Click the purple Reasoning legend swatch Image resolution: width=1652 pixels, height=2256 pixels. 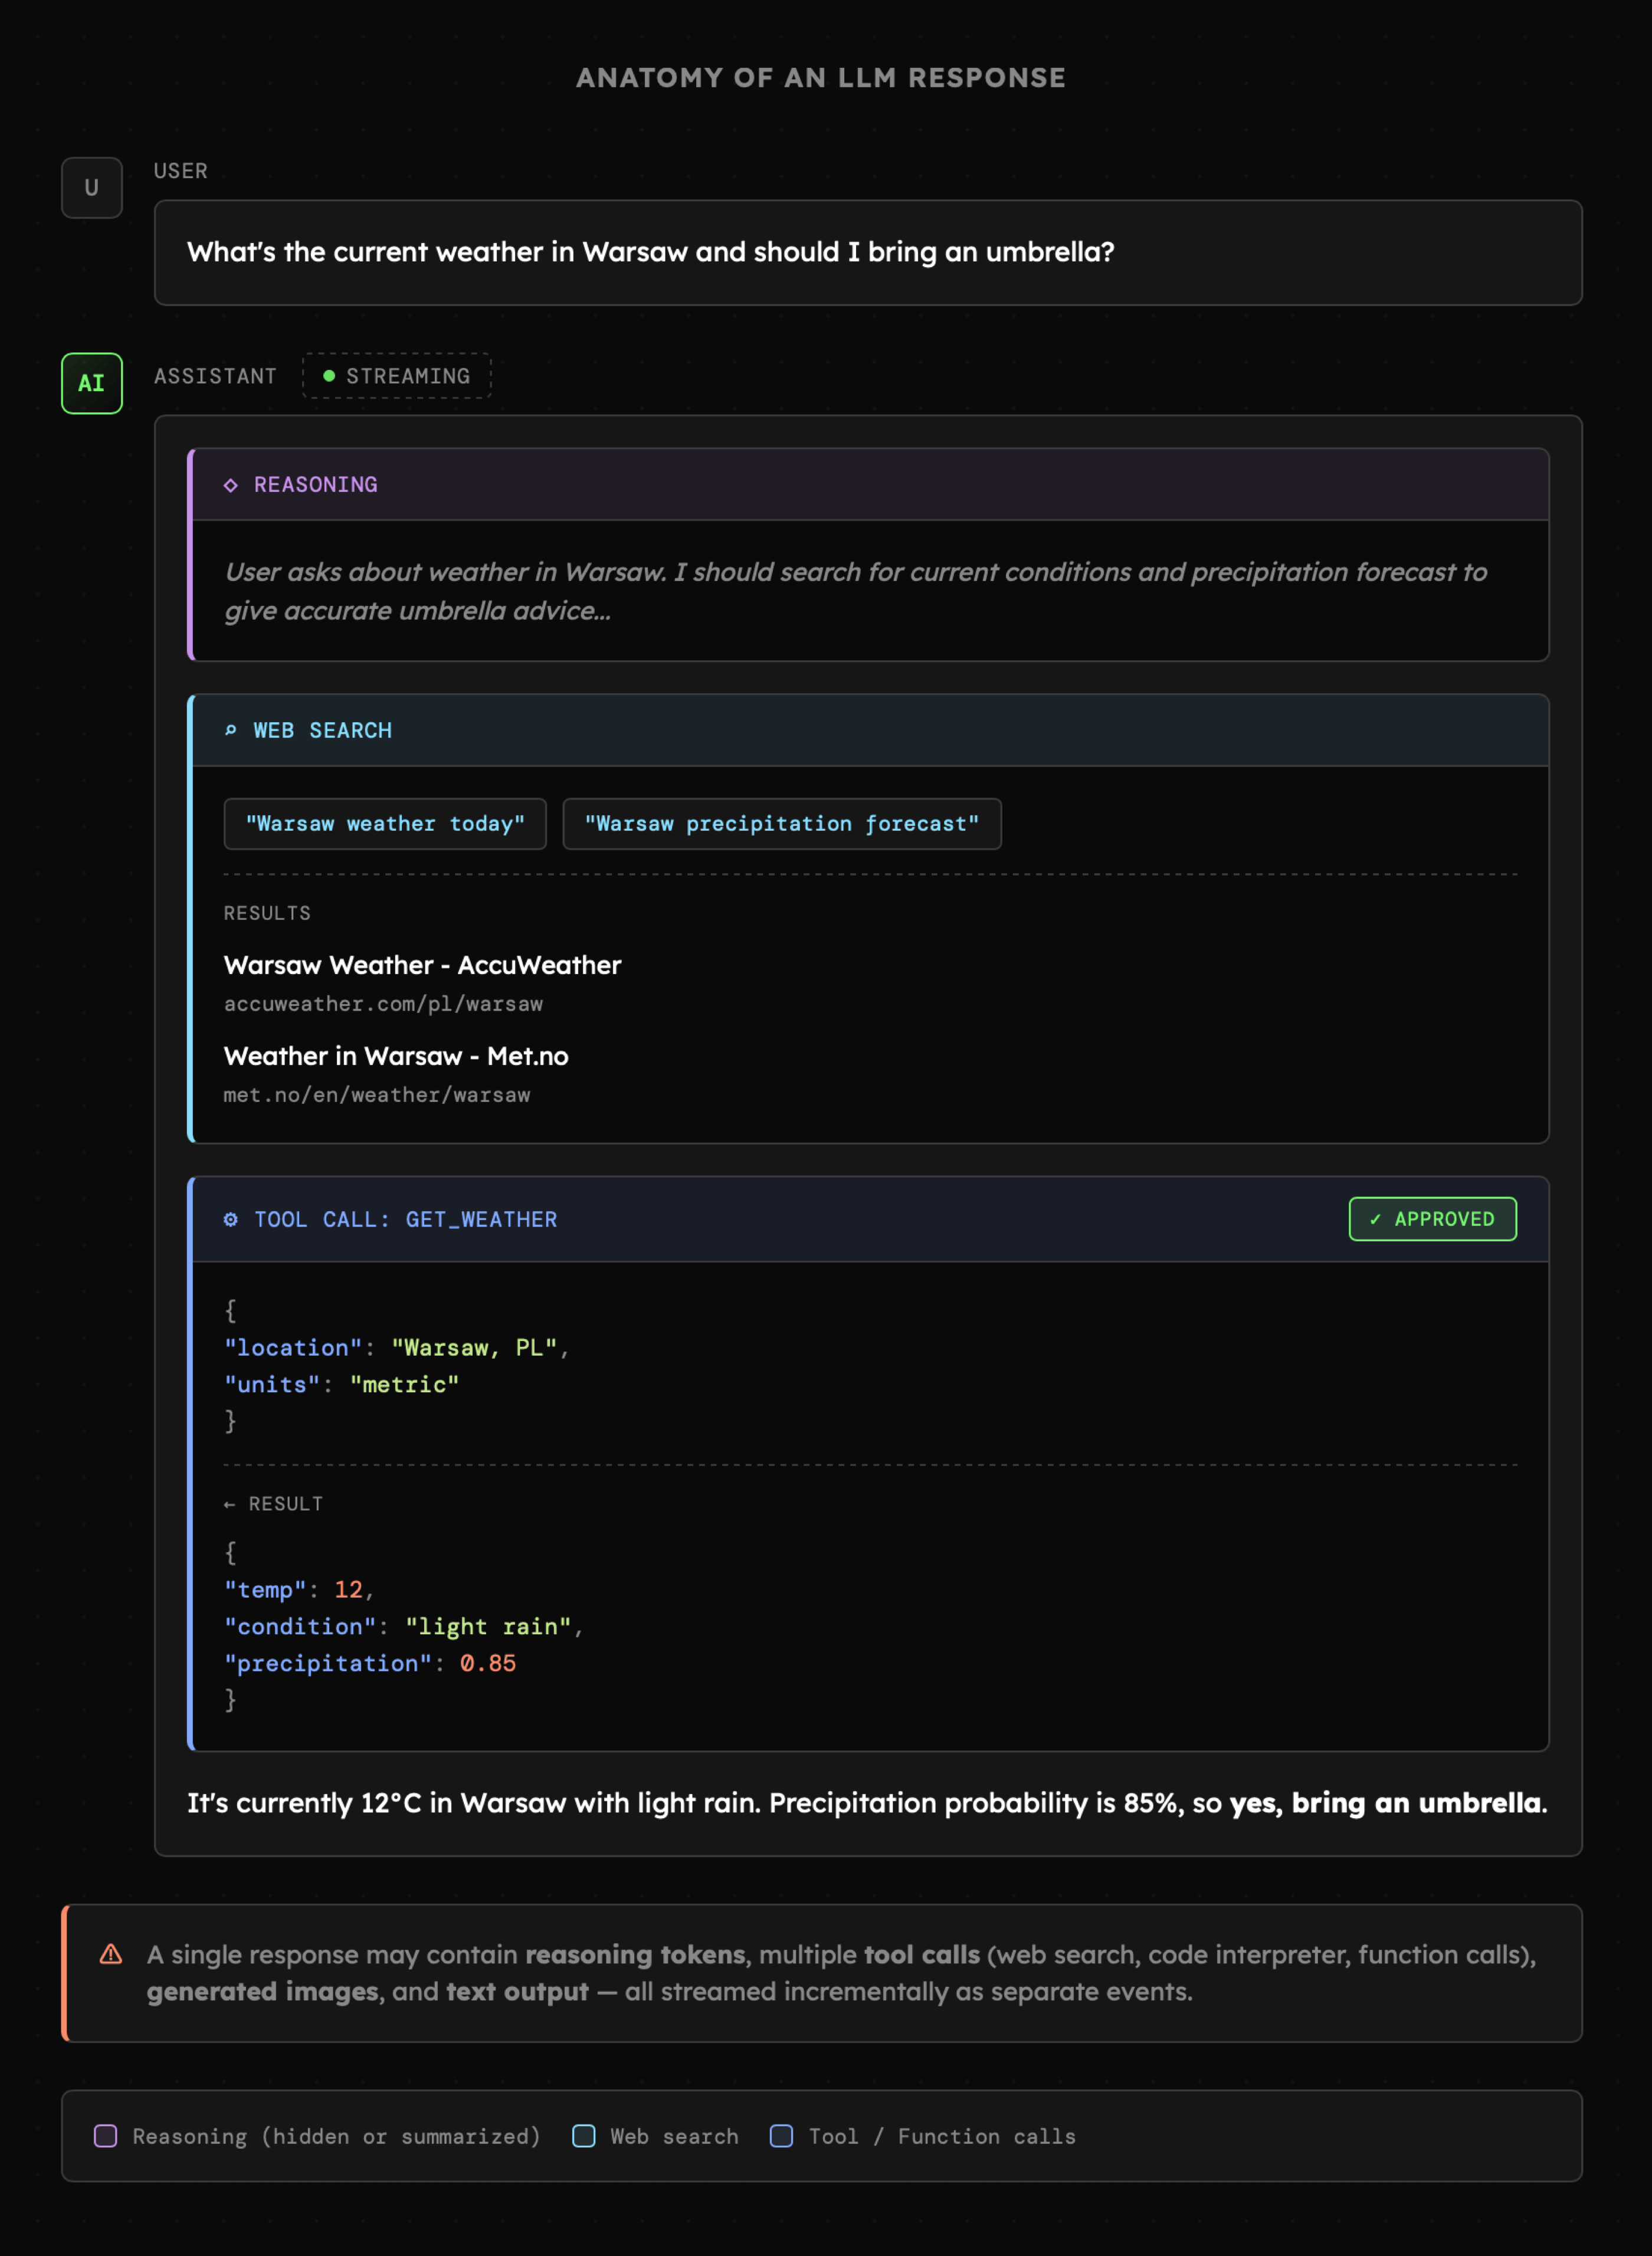pos(106,2136)
